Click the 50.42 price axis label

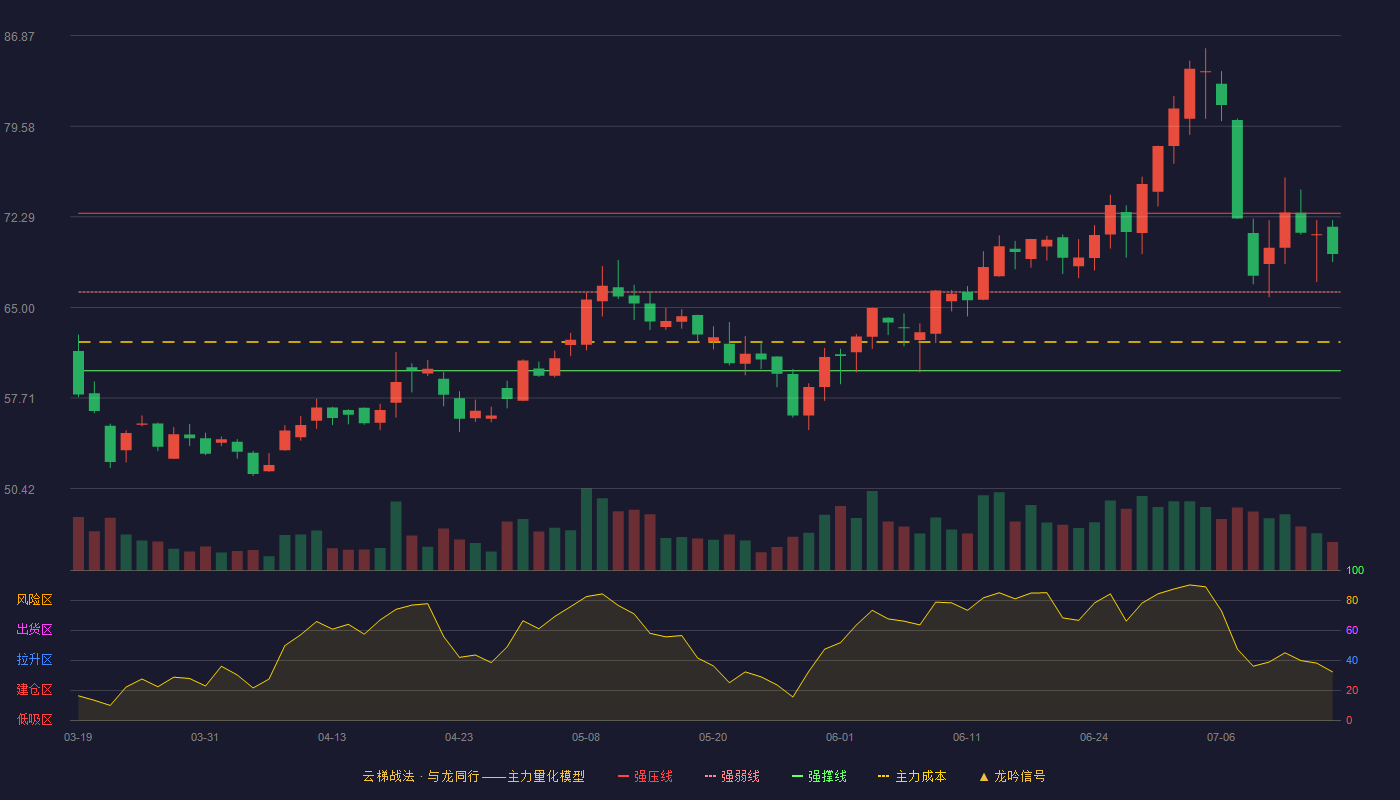tap(19, 490)
